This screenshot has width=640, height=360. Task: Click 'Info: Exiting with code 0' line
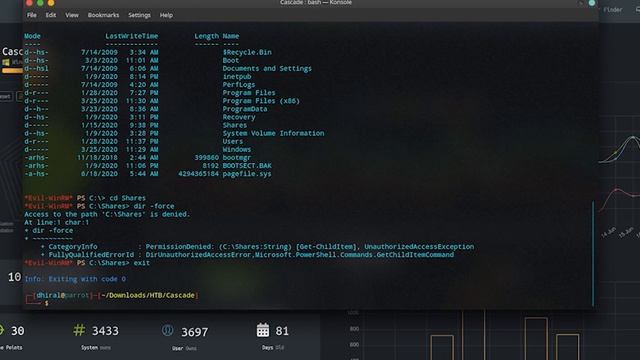point(75,279)
